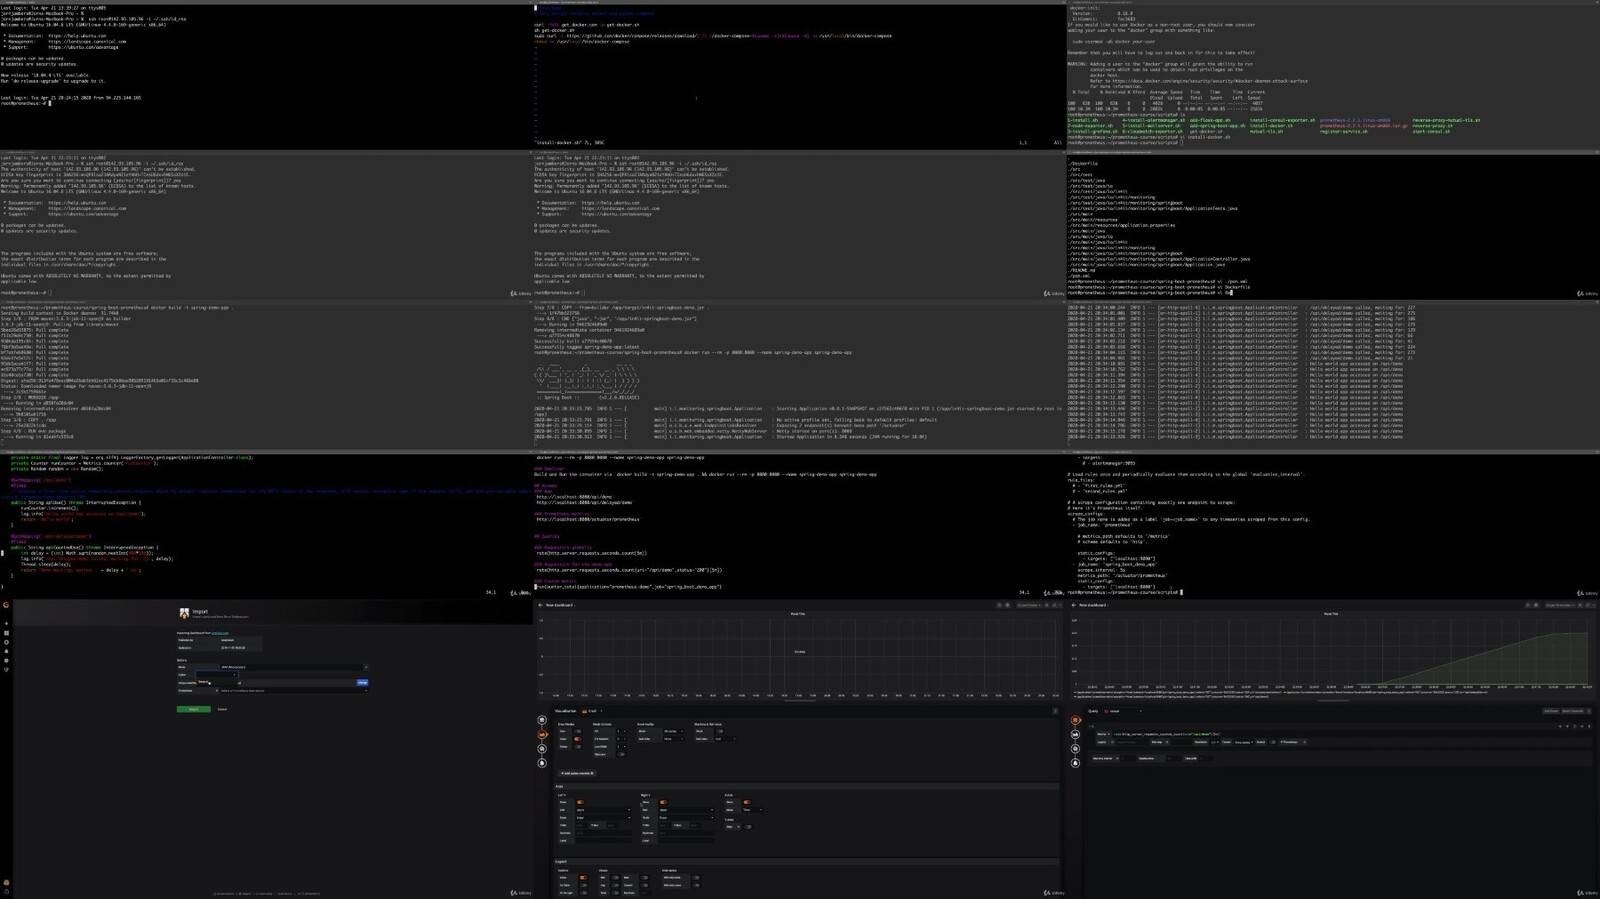Screen dimensions: 1600x899
Task: Open Help icon at Import frame sidebar bottom
Action: click(6, 892)
